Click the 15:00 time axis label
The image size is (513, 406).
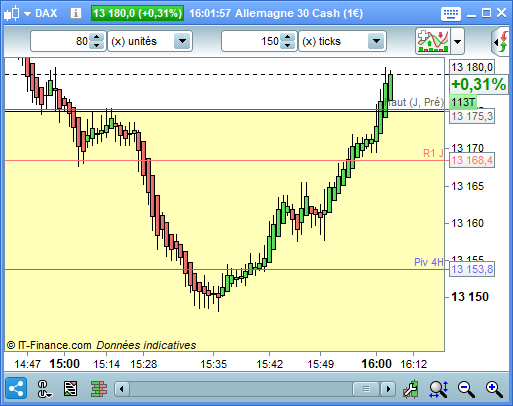(x=64, y=363)
